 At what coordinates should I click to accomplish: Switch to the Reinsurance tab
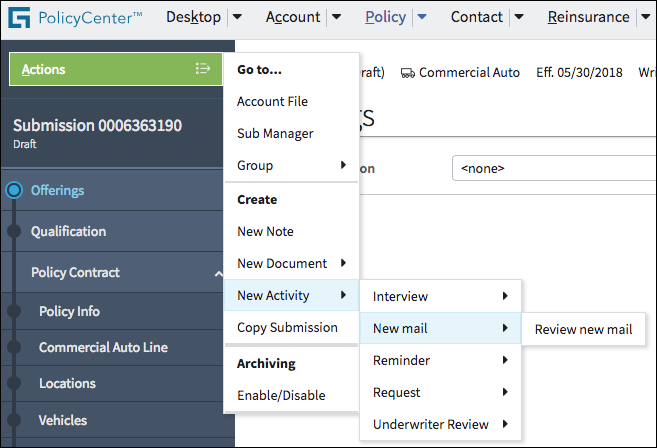(589, 17)
